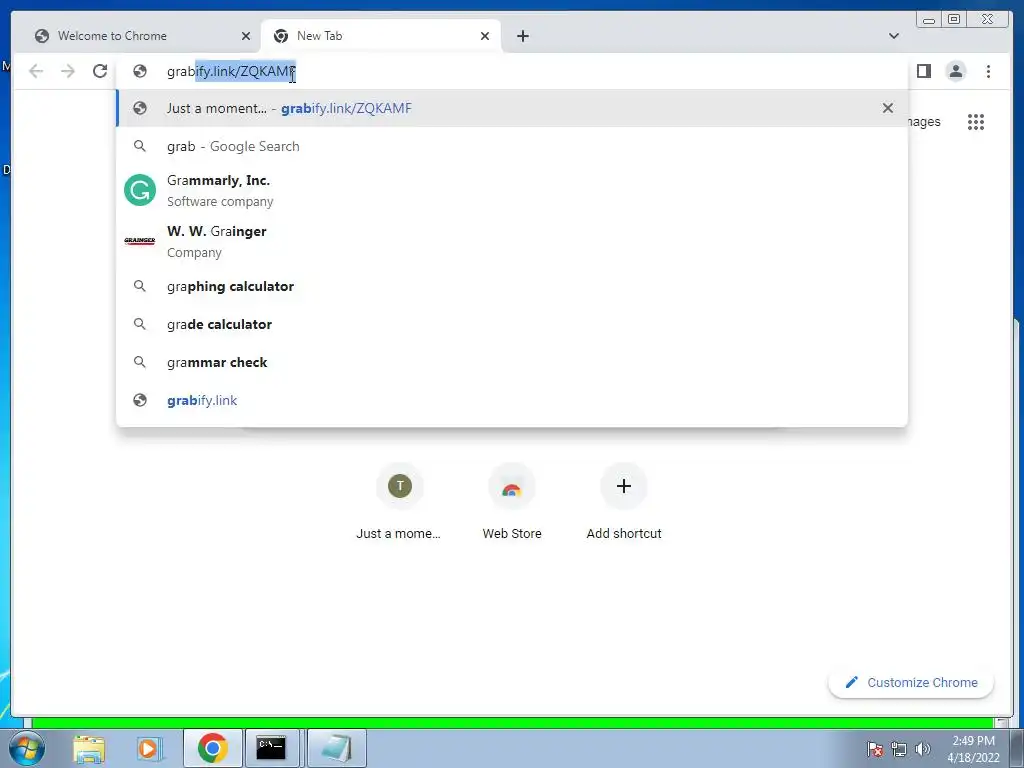Click the globe icon in address bar
This screenshot has height=768, width=1024.
click(x=140, y=71)
